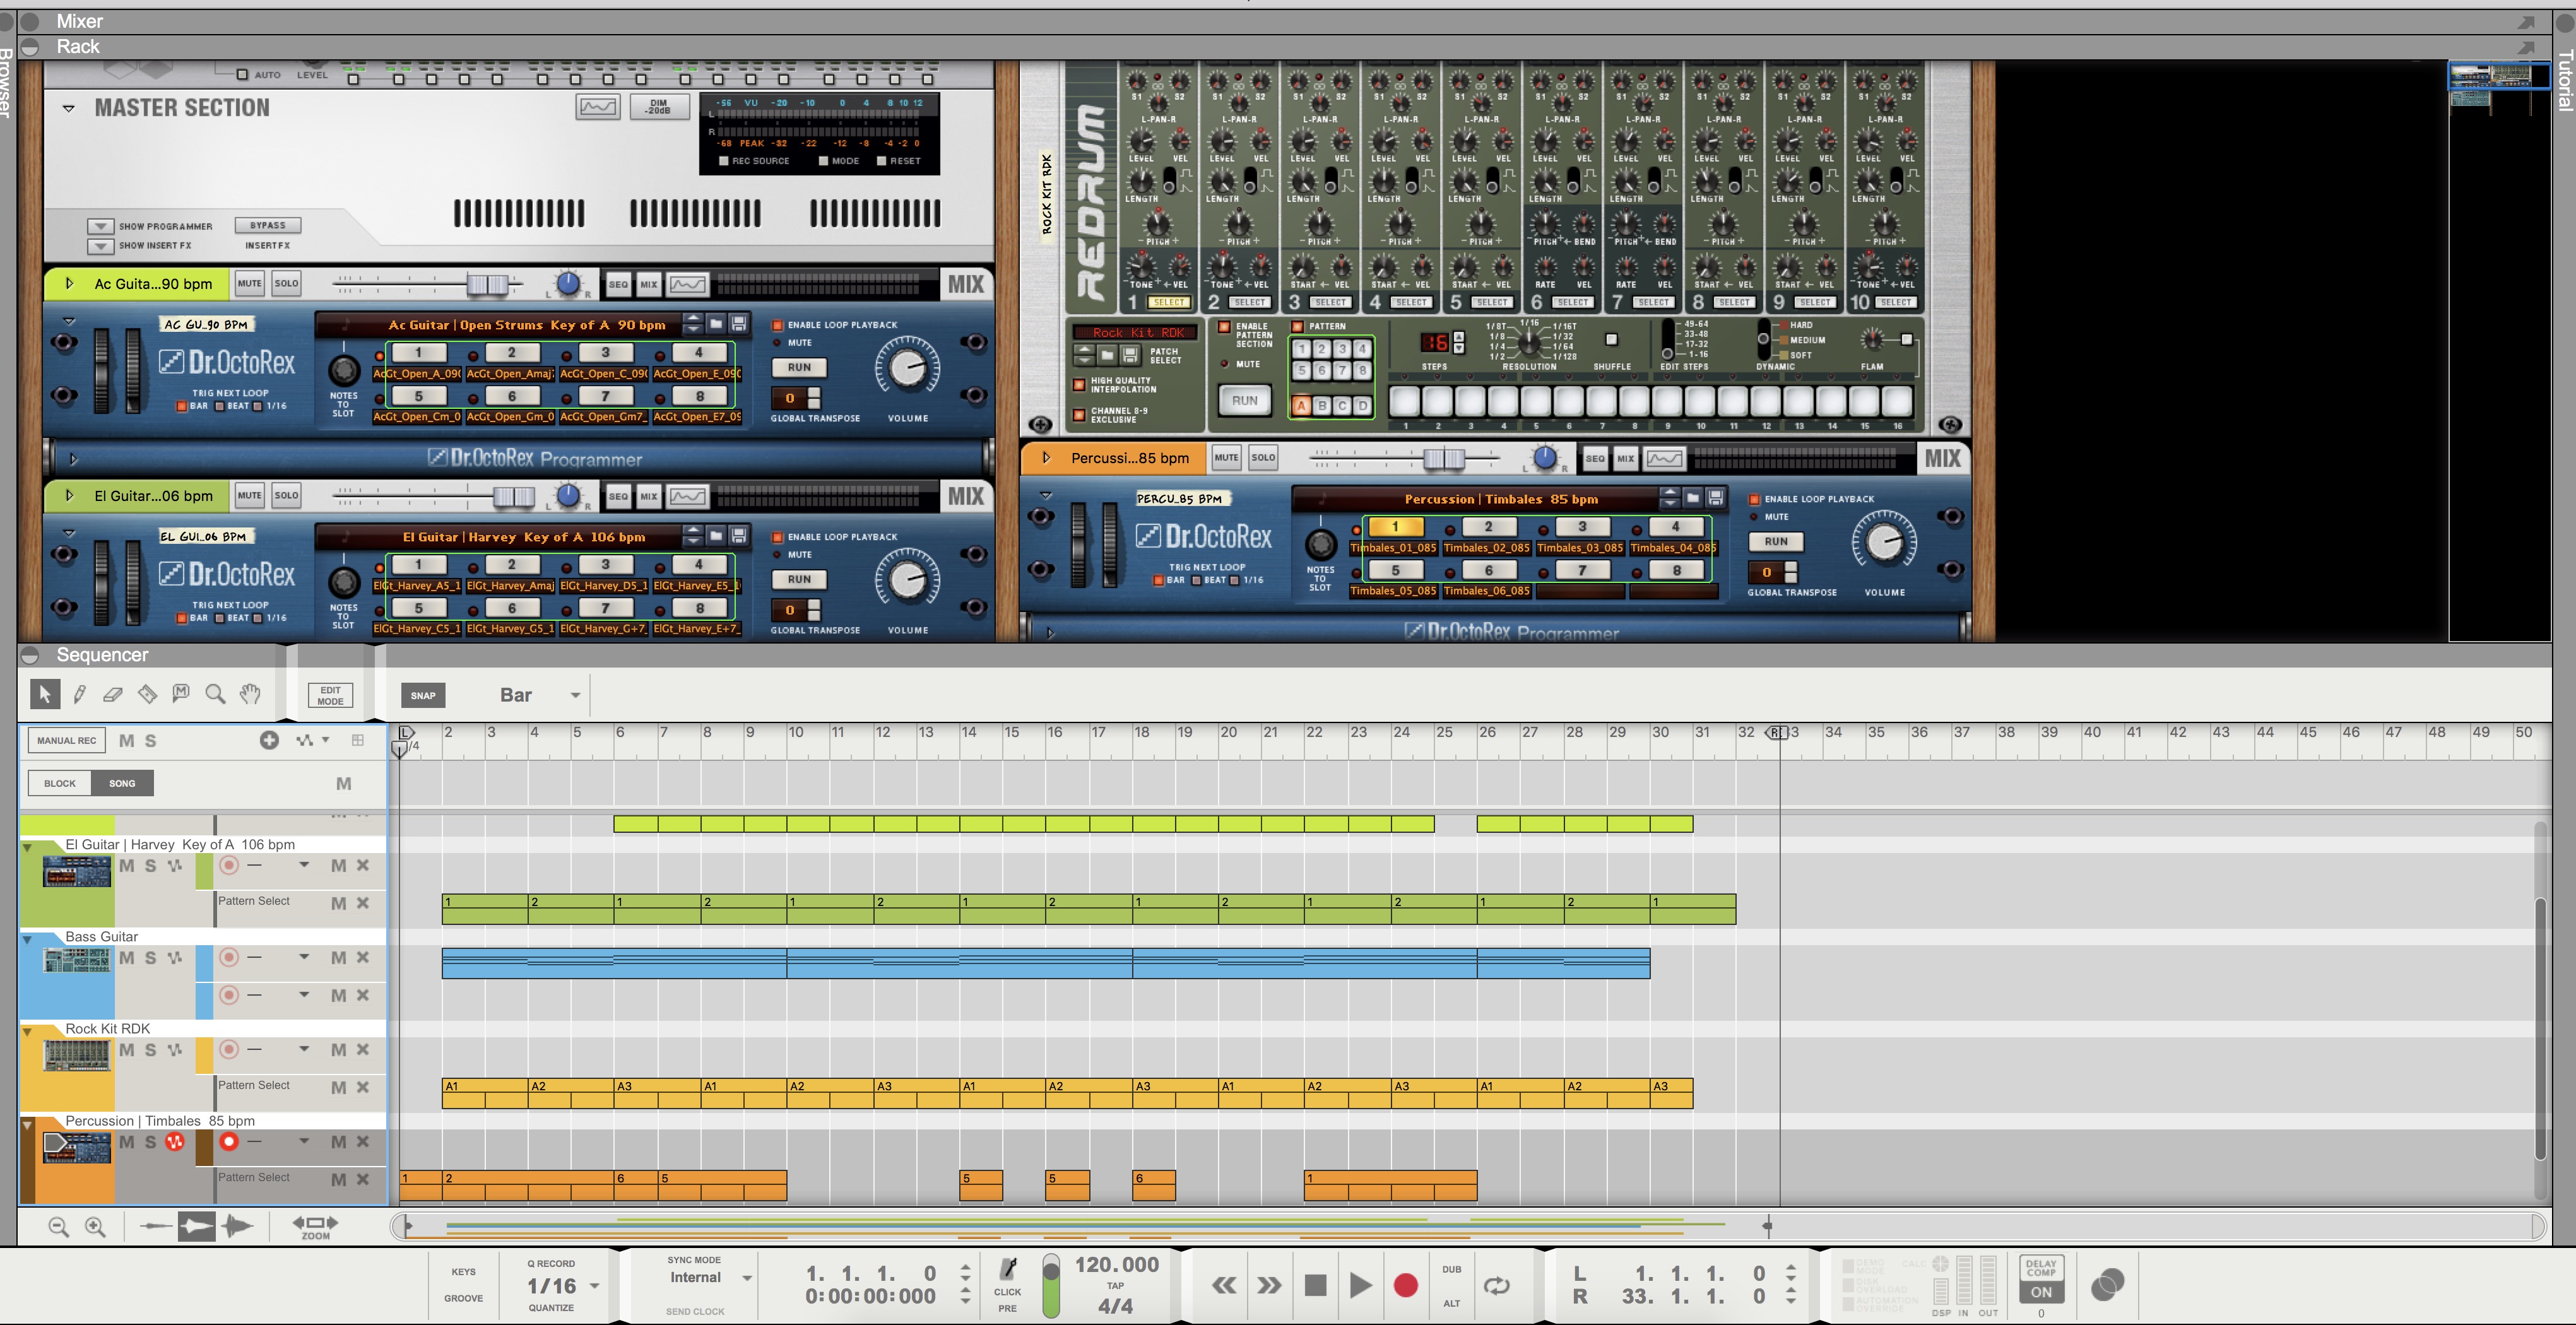Collapse the Mixer panel

pos(30,21)
